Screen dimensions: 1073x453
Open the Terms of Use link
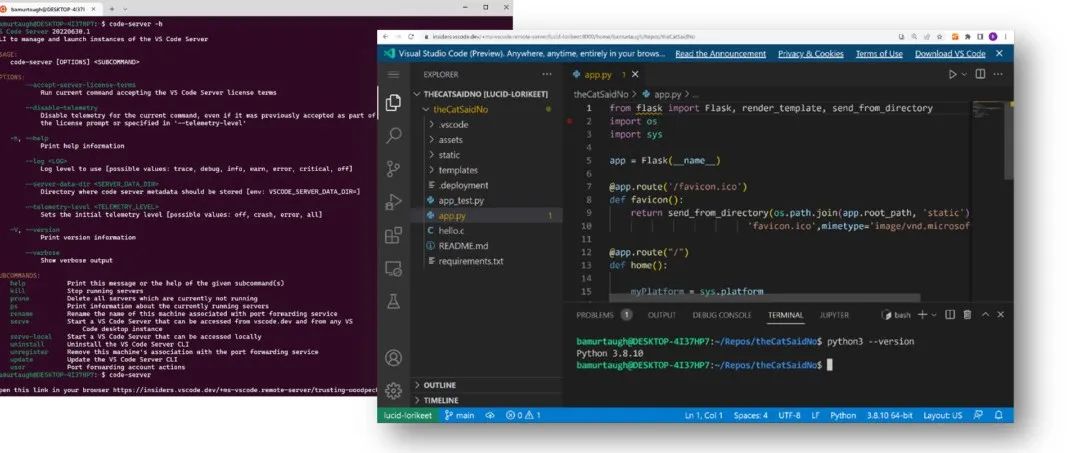(x=879, y=53)
